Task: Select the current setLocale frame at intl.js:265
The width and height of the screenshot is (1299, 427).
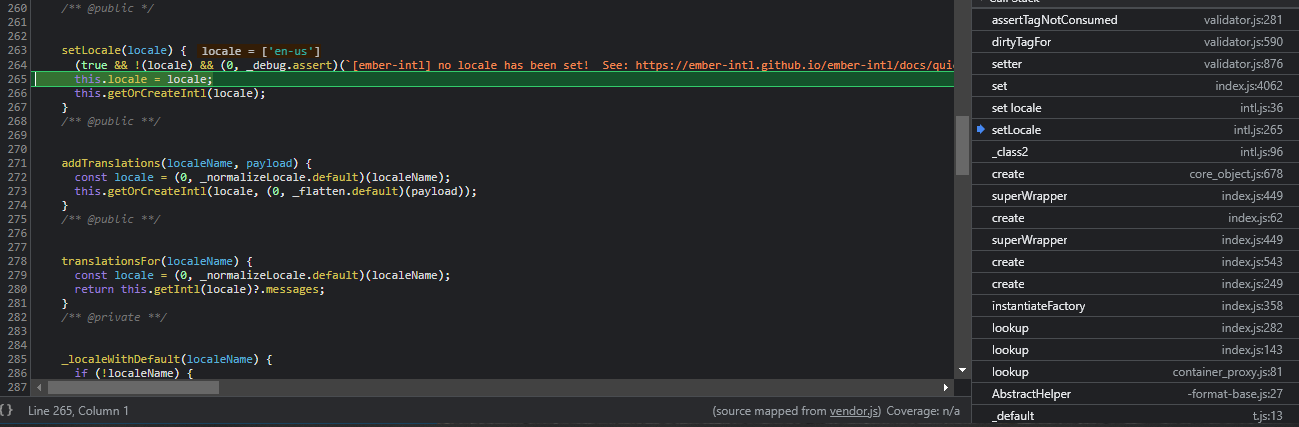Action: click(x=1134, y=130)
